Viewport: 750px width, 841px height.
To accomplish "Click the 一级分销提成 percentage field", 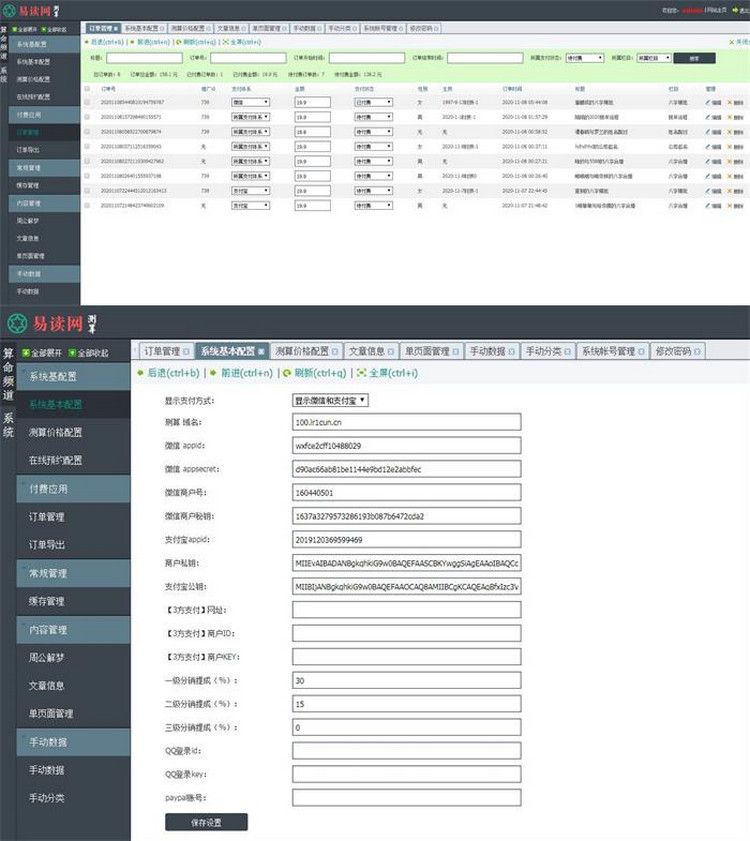I will tap(407, 680).
